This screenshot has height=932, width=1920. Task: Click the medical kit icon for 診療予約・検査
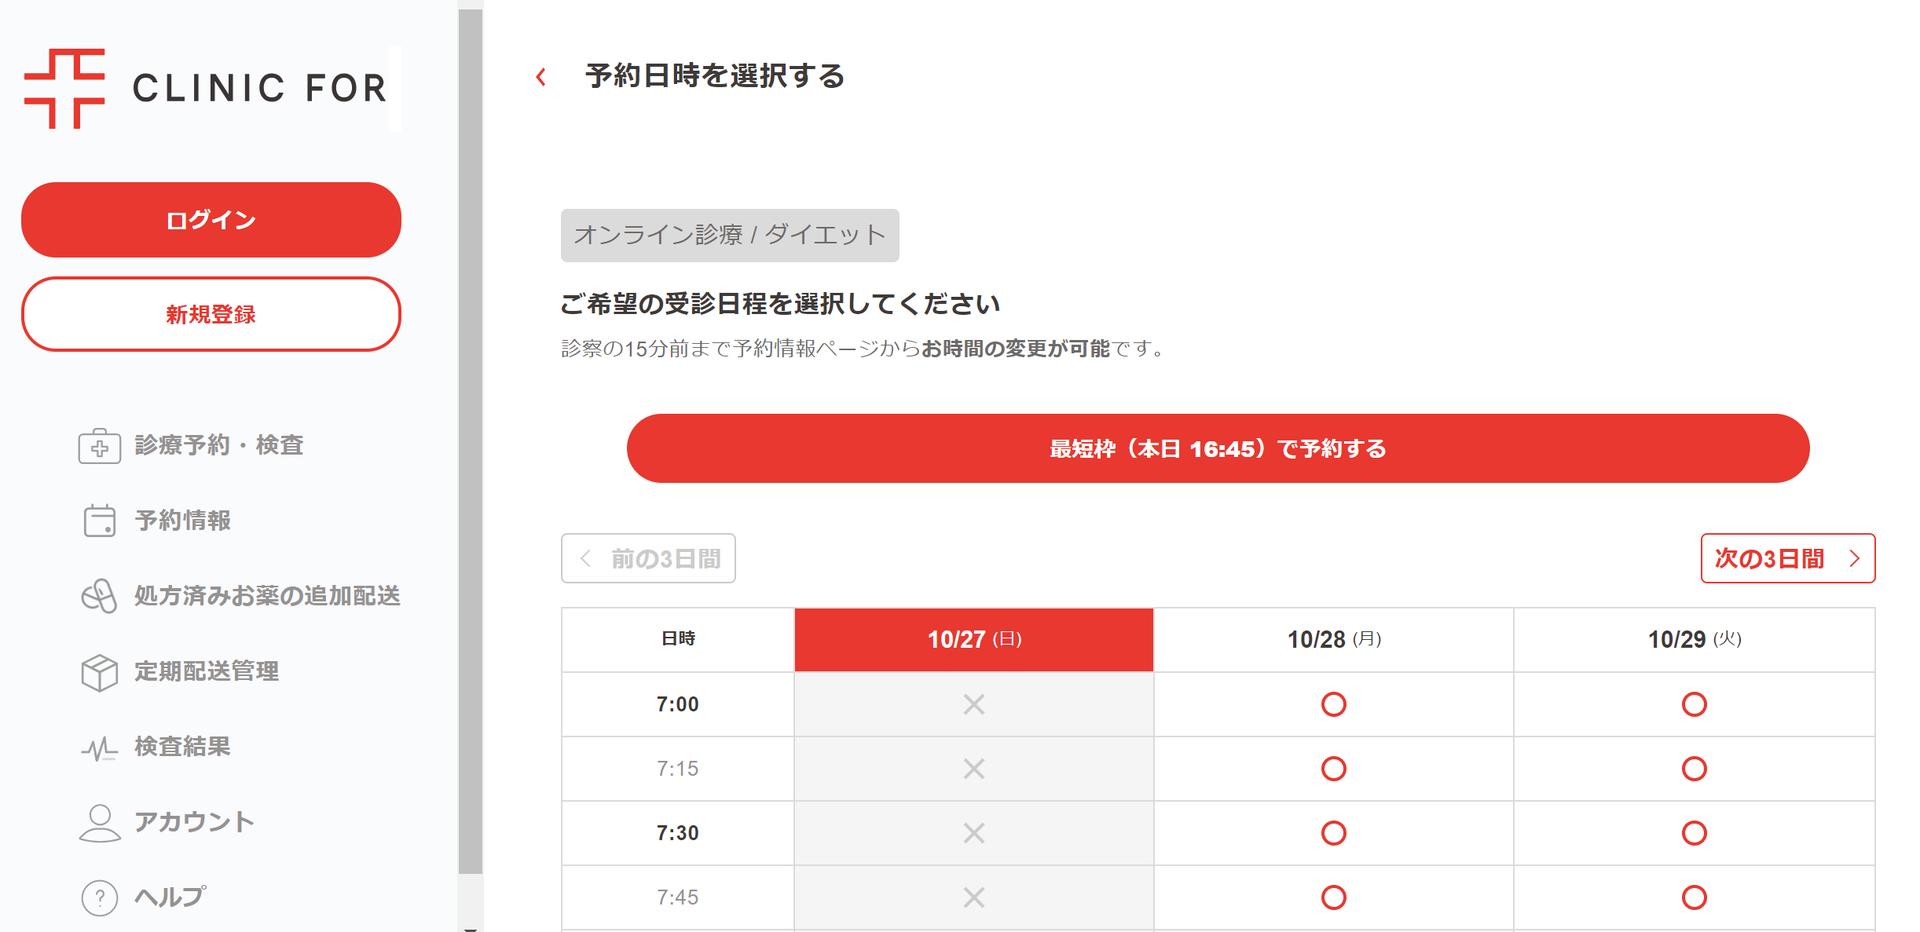(x=99, y=446)
